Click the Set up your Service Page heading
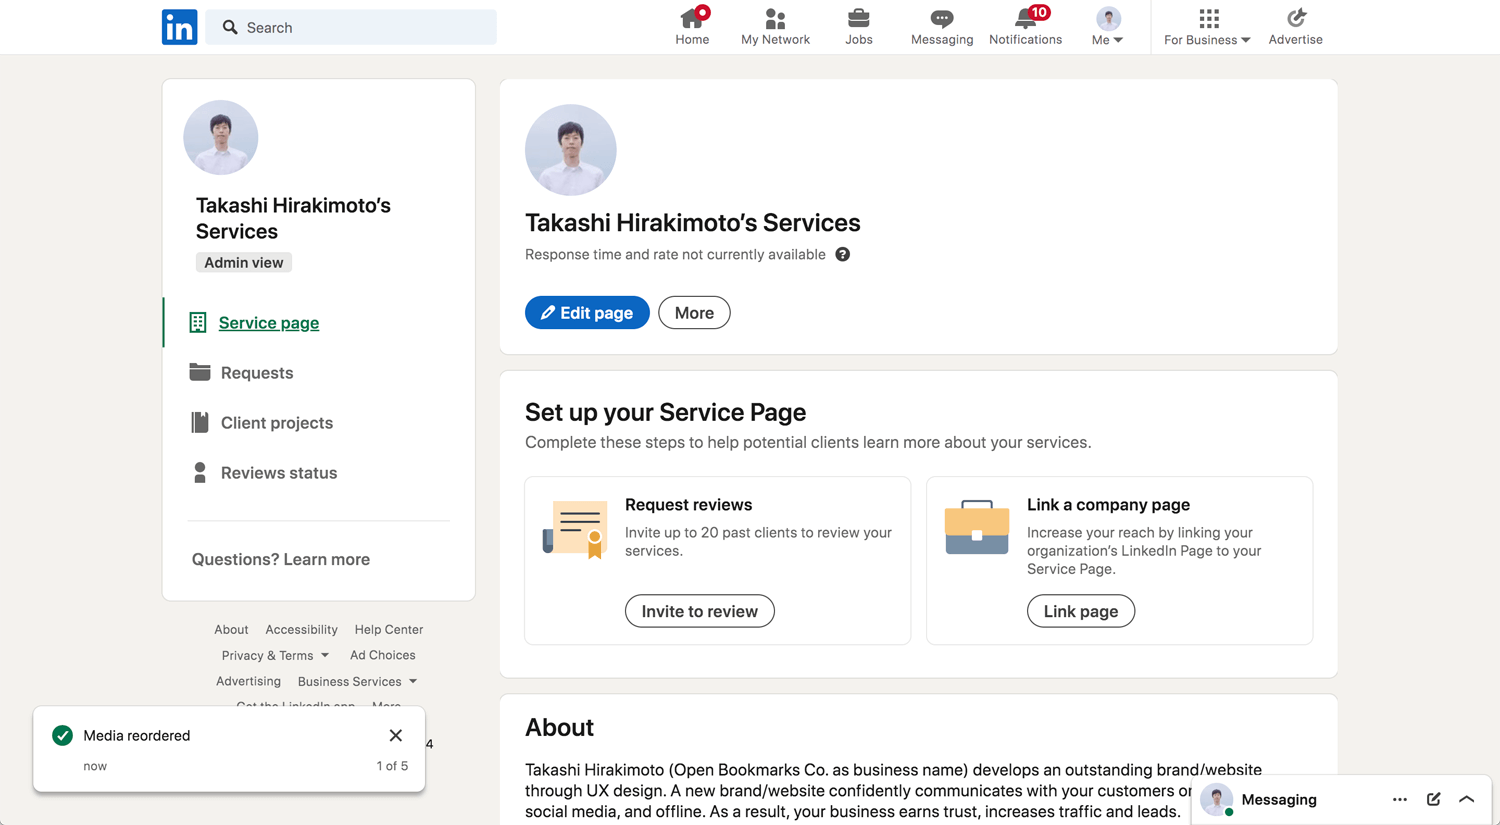 point(665,412)
